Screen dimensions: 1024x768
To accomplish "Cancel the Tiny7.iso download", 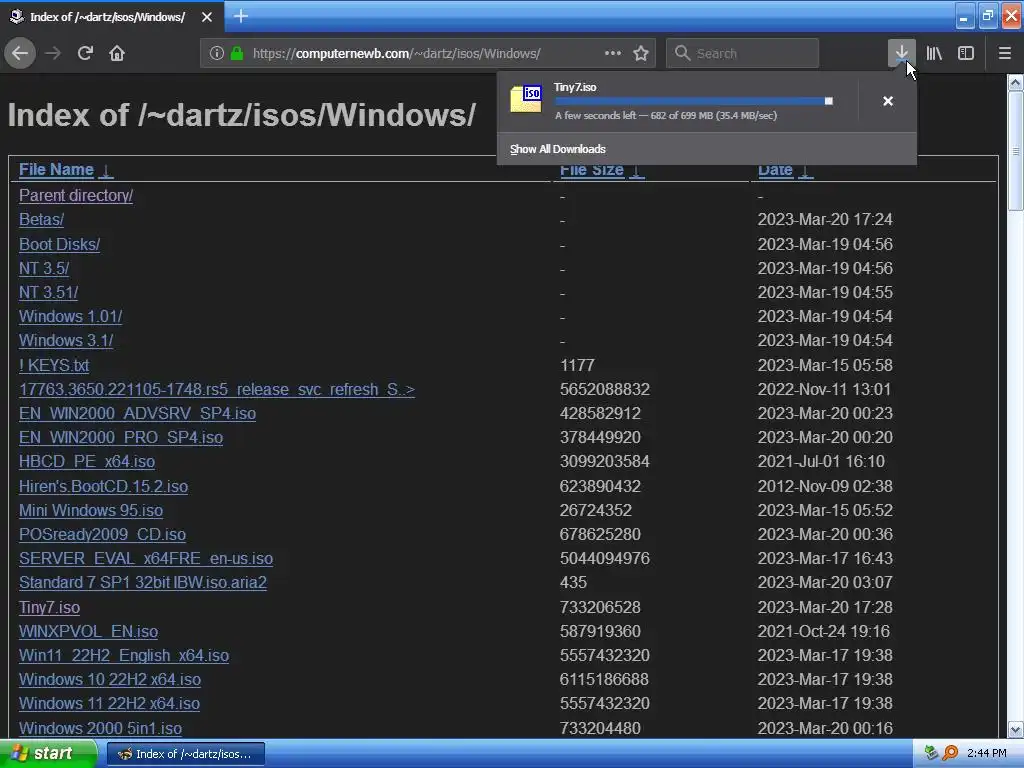I will [x=888, y=101].
